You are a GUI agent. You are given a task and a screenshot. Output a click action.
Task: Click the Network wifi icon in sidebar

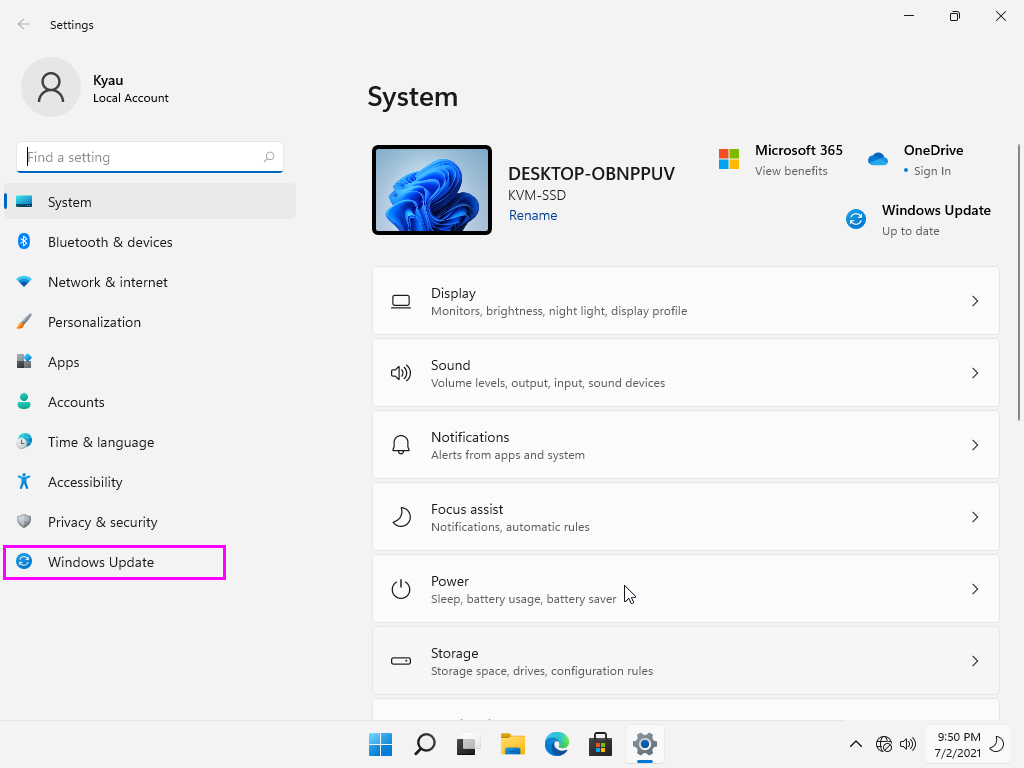point(24,281)
